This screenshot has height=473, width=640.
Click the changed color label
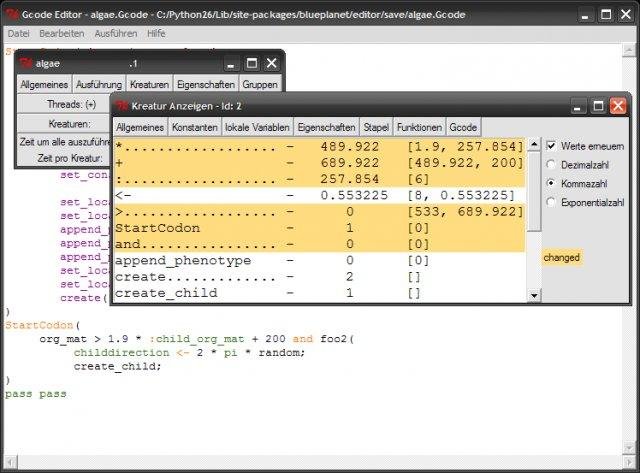click(562, 258)
